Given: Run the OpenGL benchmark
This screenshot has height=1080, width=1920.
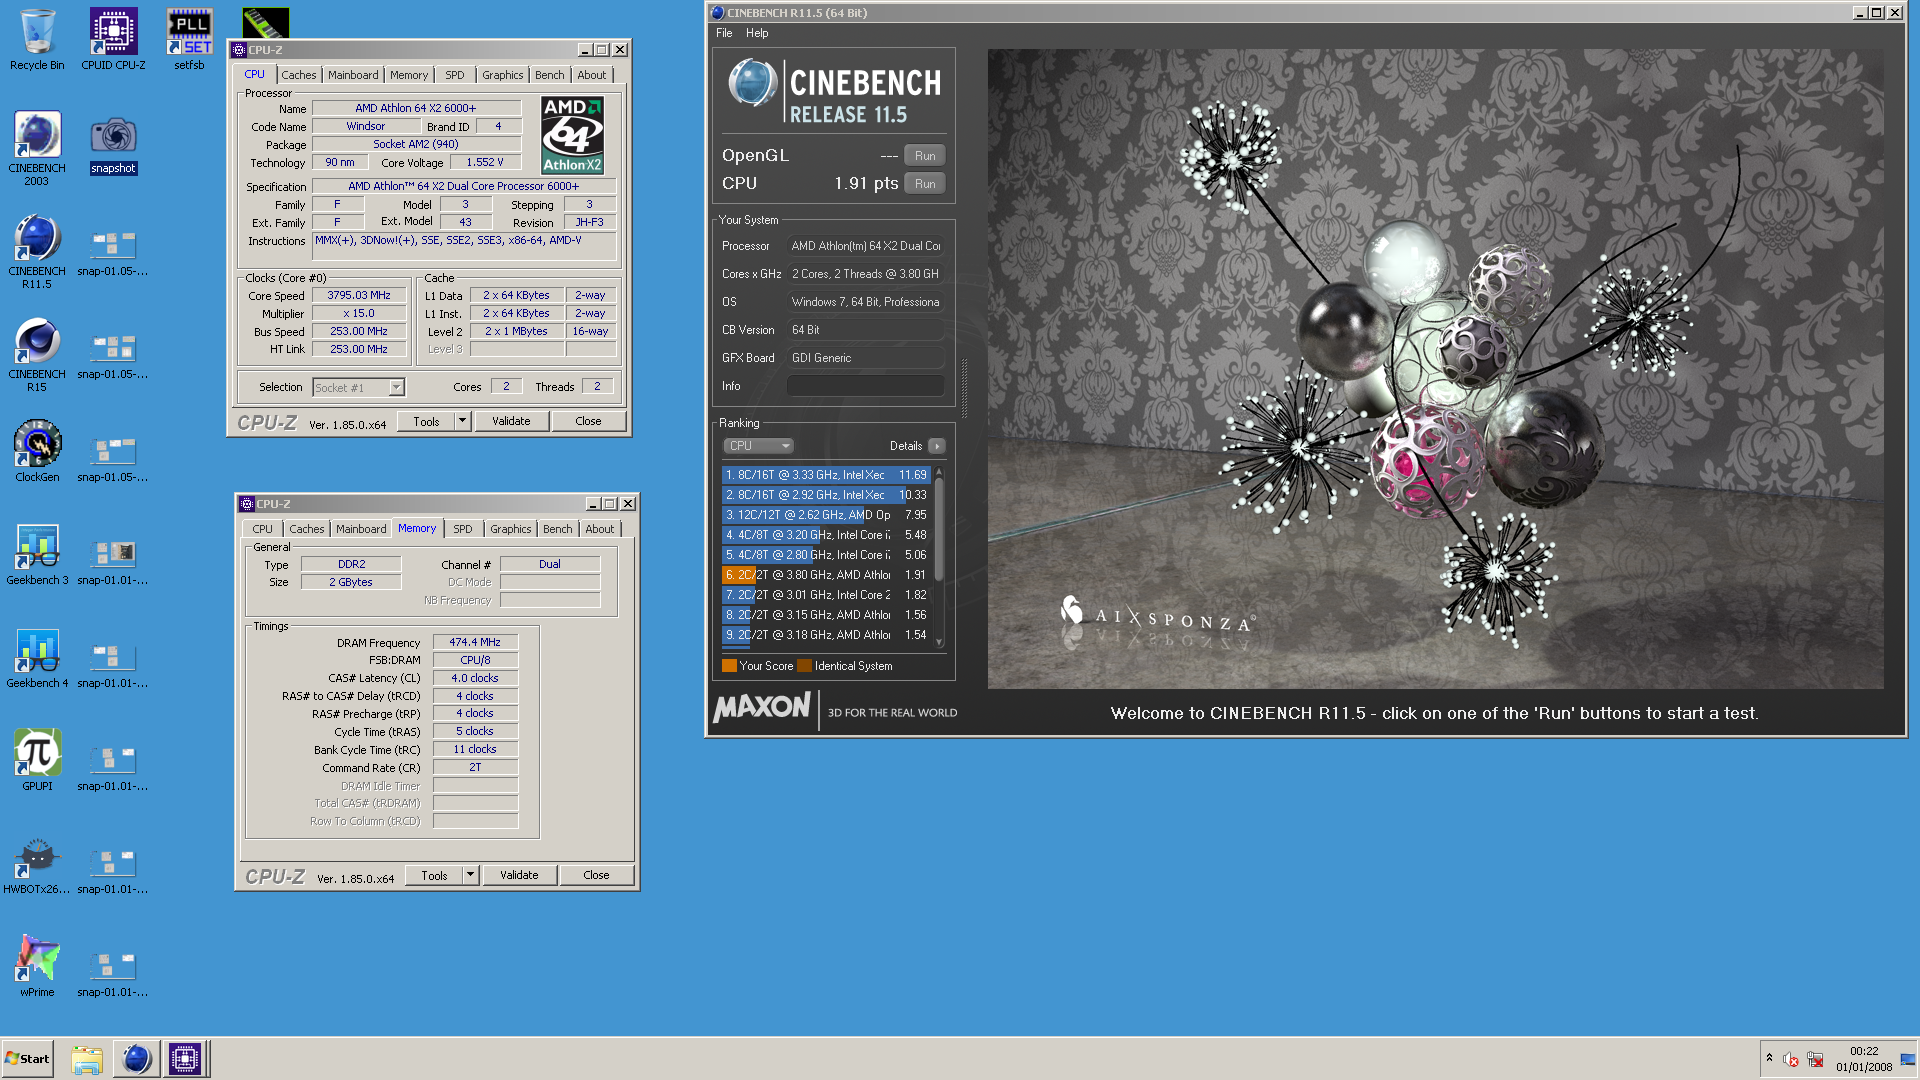Looking at the screenshot, I should click(x=925, y=156).
